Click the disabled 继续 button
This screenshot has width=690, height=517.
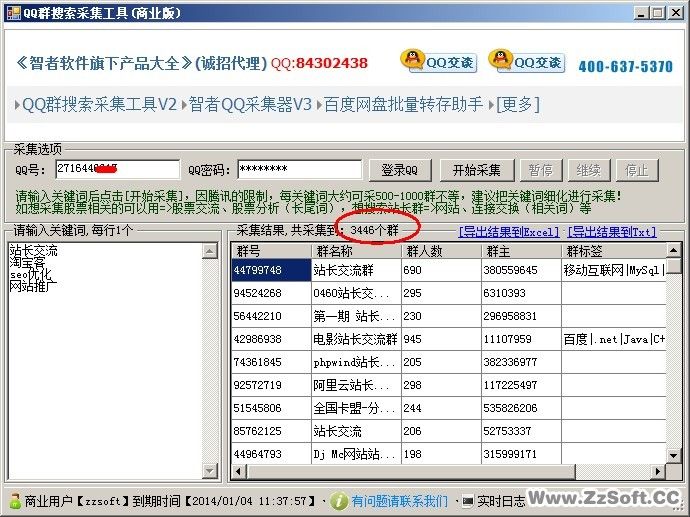(x=588, y=170)
